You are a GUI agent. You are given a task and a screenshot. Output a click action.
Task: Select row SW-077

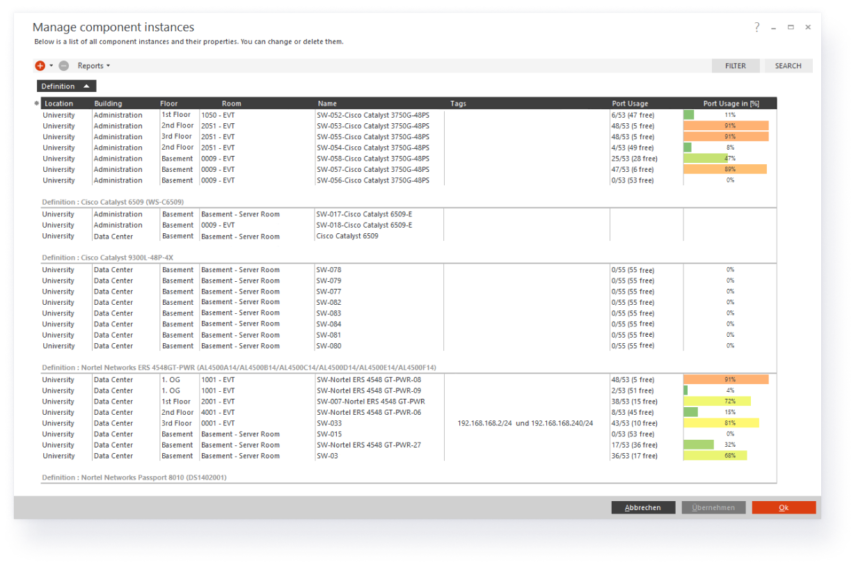408,292
